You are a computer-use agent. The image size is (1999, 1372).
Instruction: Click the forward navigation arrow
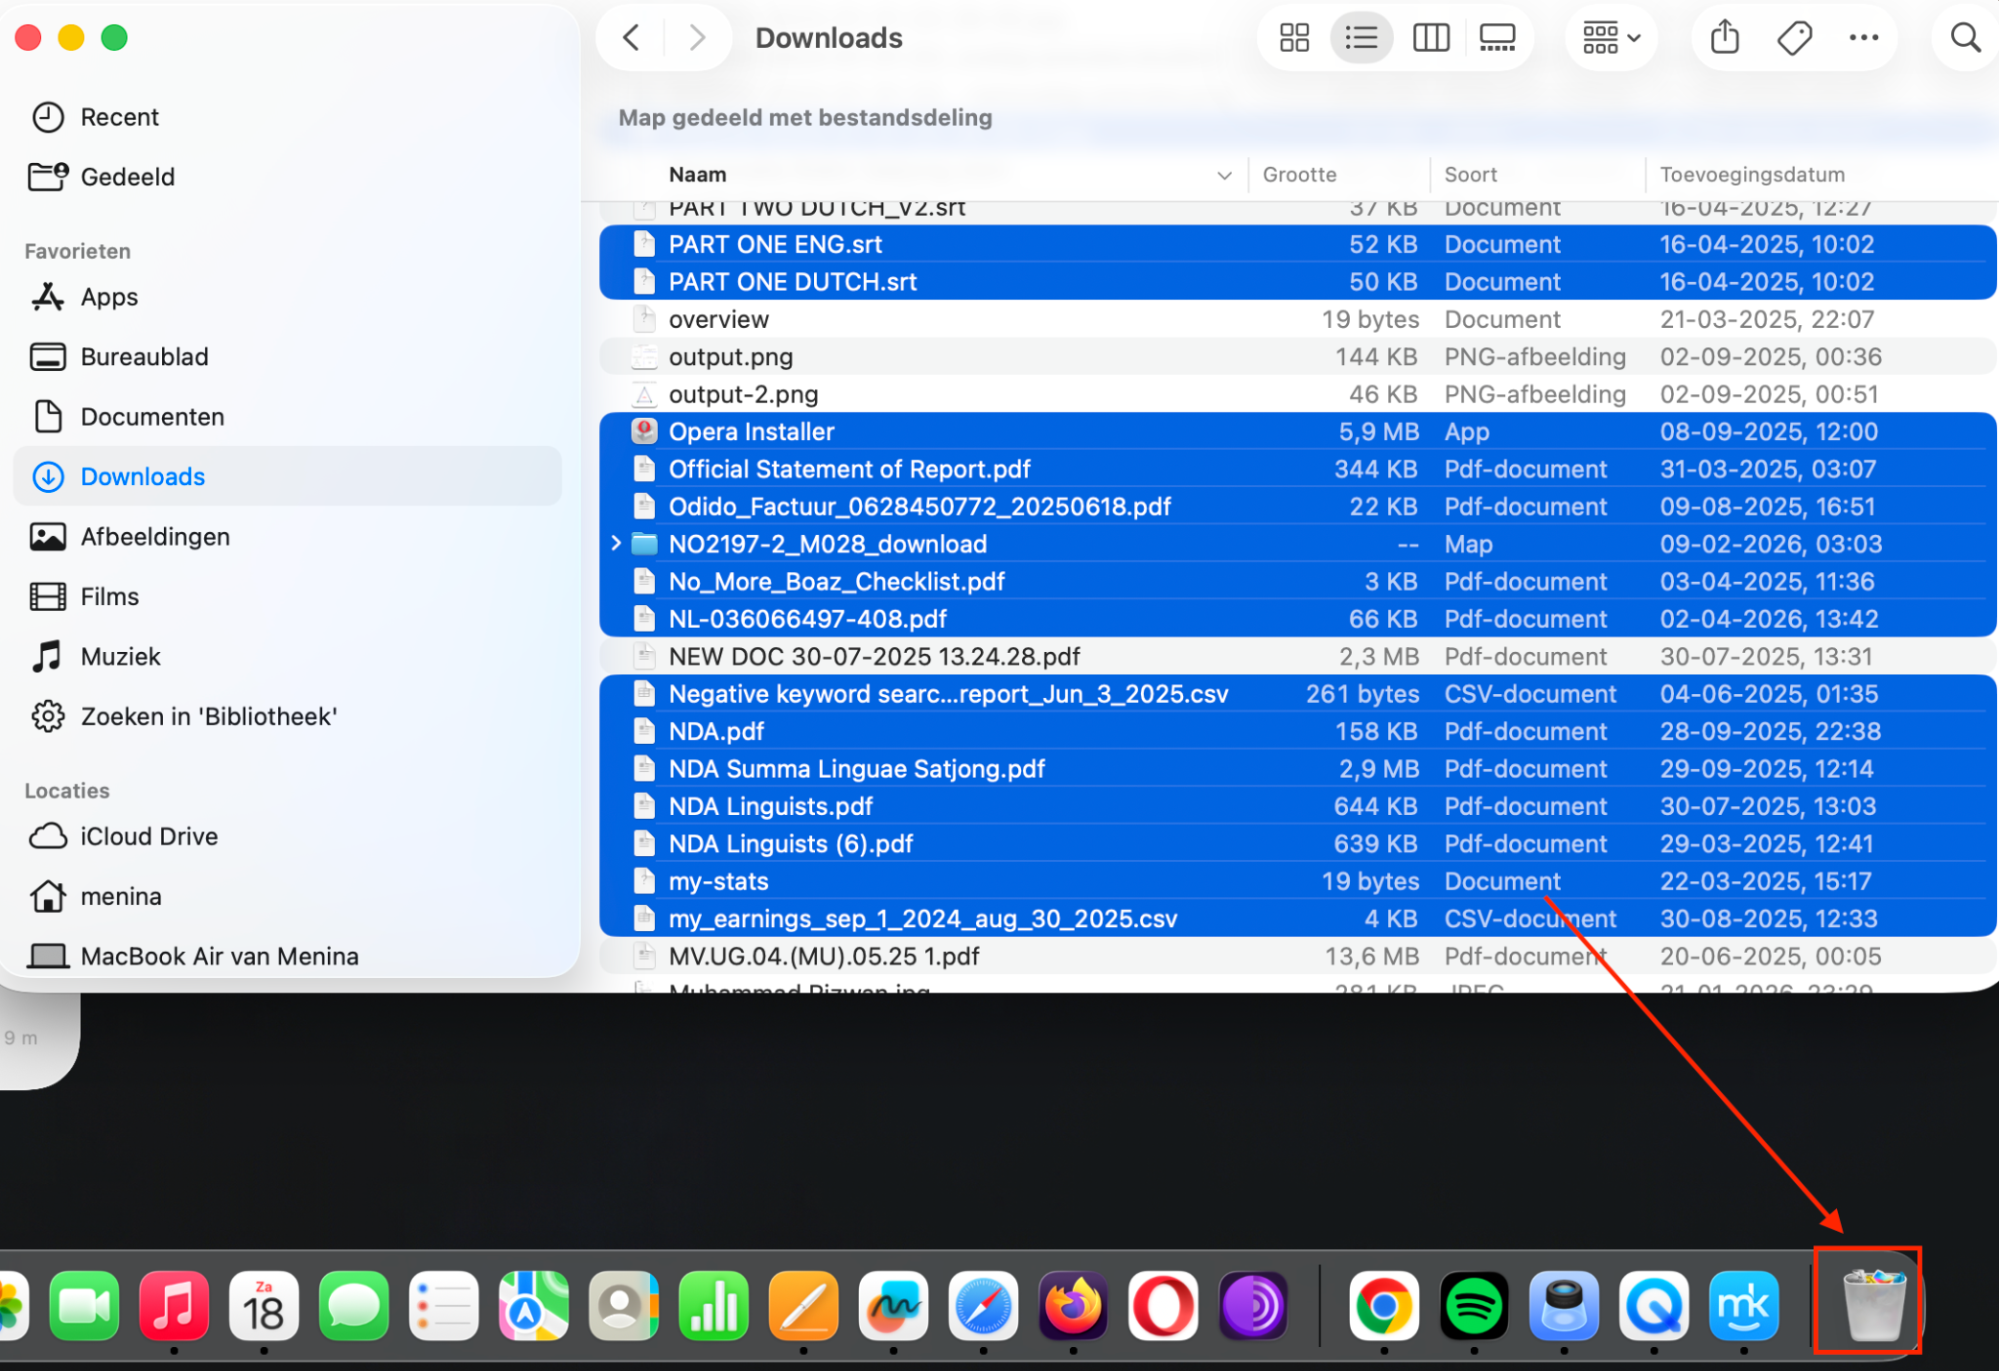click(x=696, y=37)
